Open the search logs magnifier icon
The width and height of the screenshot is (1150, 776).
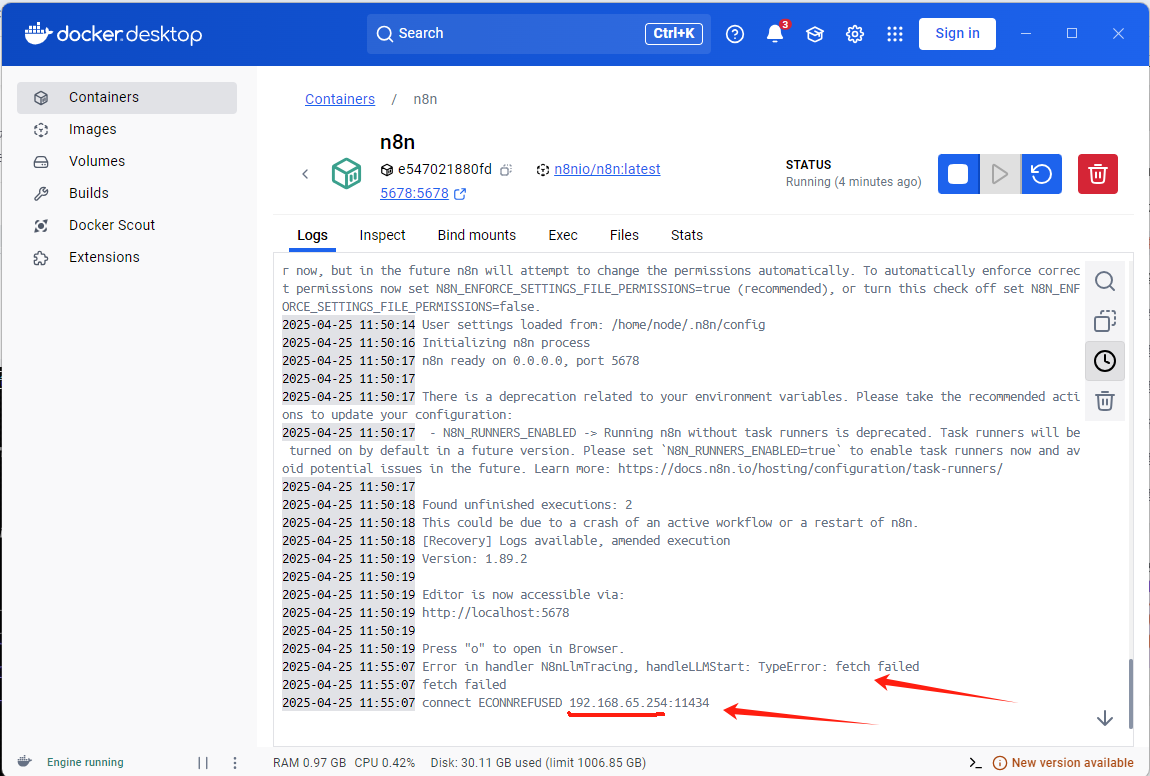pos(1105,281)
